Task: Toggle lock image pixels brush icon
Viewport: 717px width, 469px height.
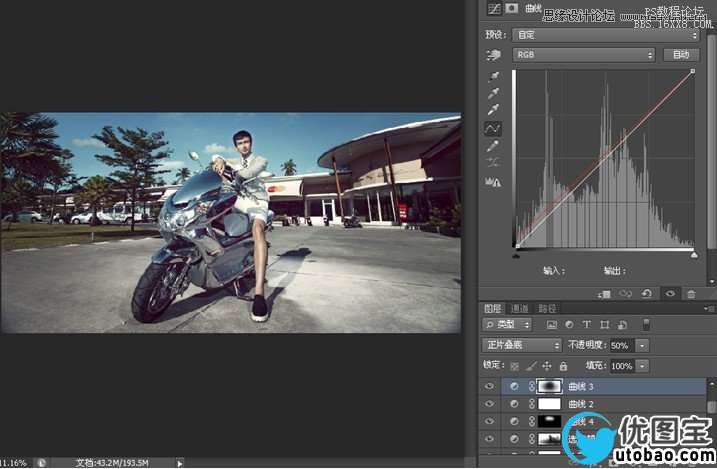Action: click(x=531, y=366)
